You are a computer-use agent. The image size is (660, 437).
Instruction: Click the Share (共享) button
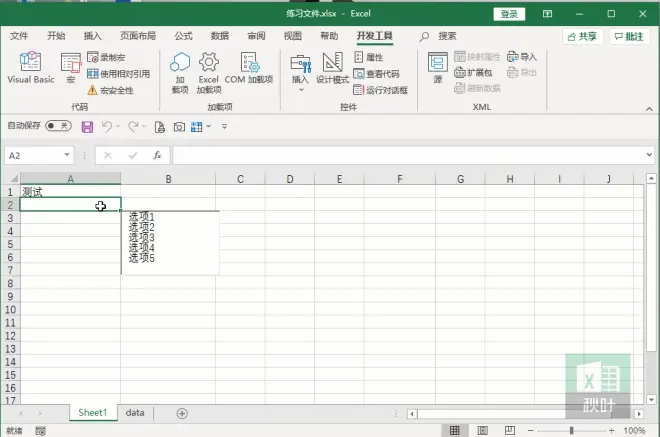pos(583,37)
